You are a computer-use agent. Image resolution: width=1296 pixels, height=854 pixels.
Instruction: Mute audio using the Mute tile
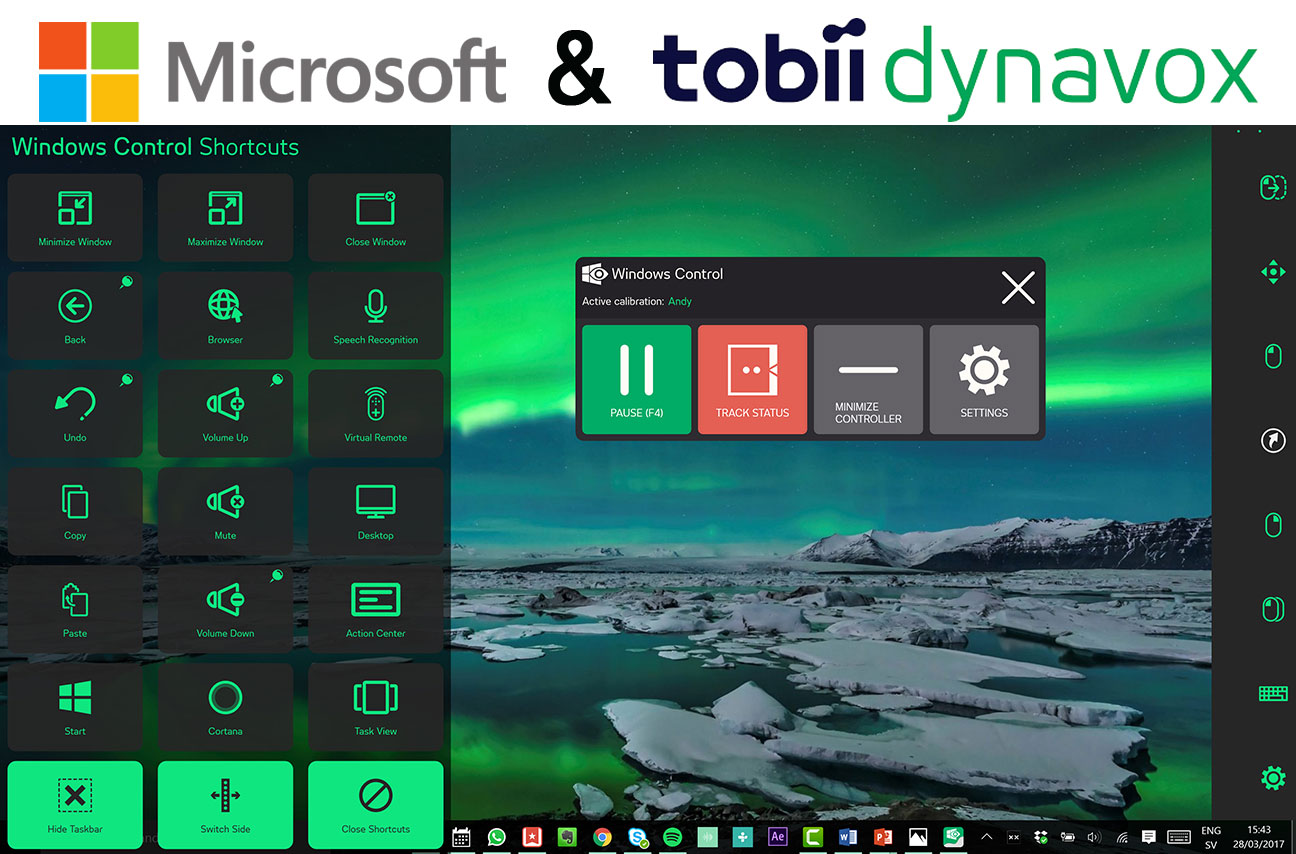pyautogui.click(x=225, y=512)
